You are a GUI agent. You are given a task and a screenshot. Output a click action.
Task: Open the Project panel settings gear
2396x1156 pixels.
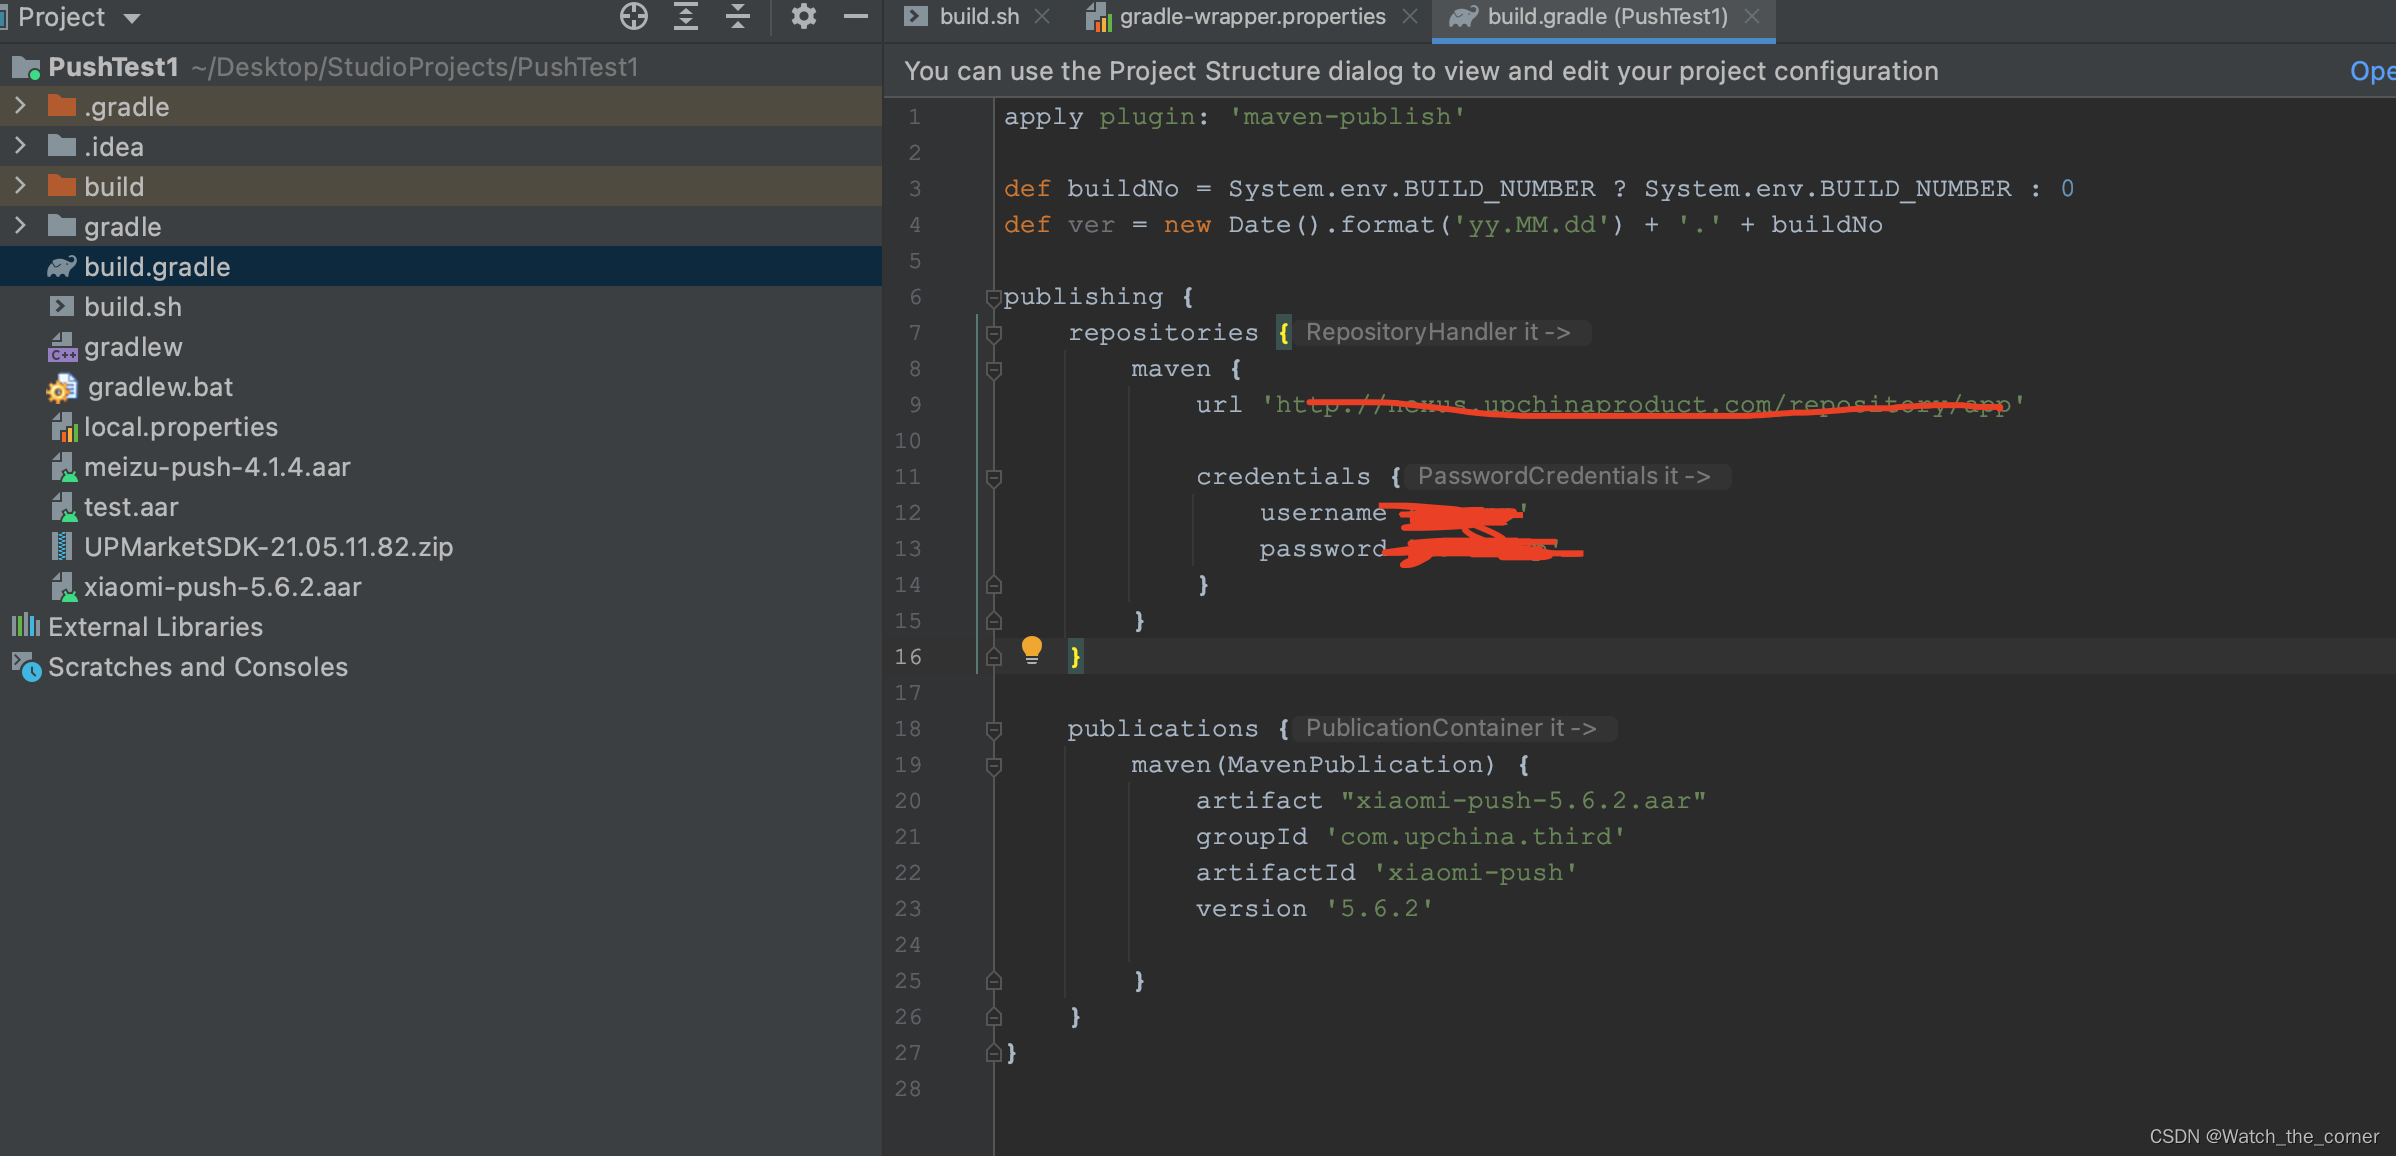tap(803, 17)
